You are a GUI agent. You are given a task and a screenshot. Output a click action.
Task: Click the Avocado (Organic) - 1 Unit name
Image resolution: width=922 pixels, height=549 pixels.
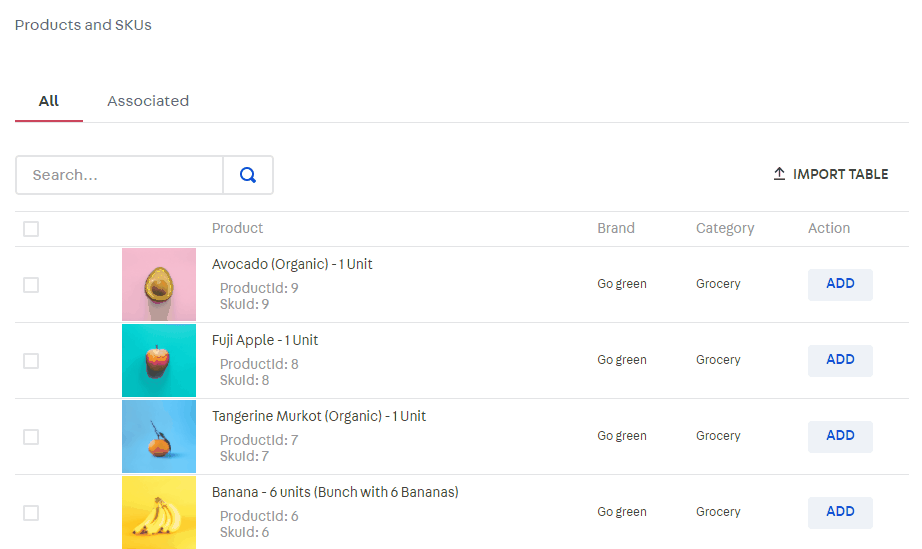(292, 264)
